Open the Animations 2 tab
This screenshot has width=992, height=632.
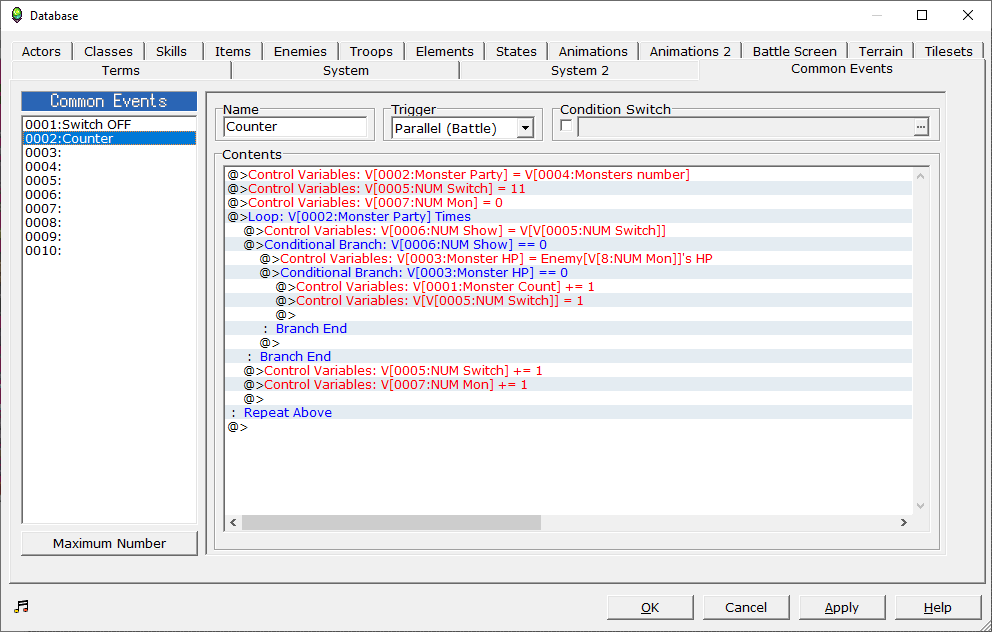tap(690, 51)
